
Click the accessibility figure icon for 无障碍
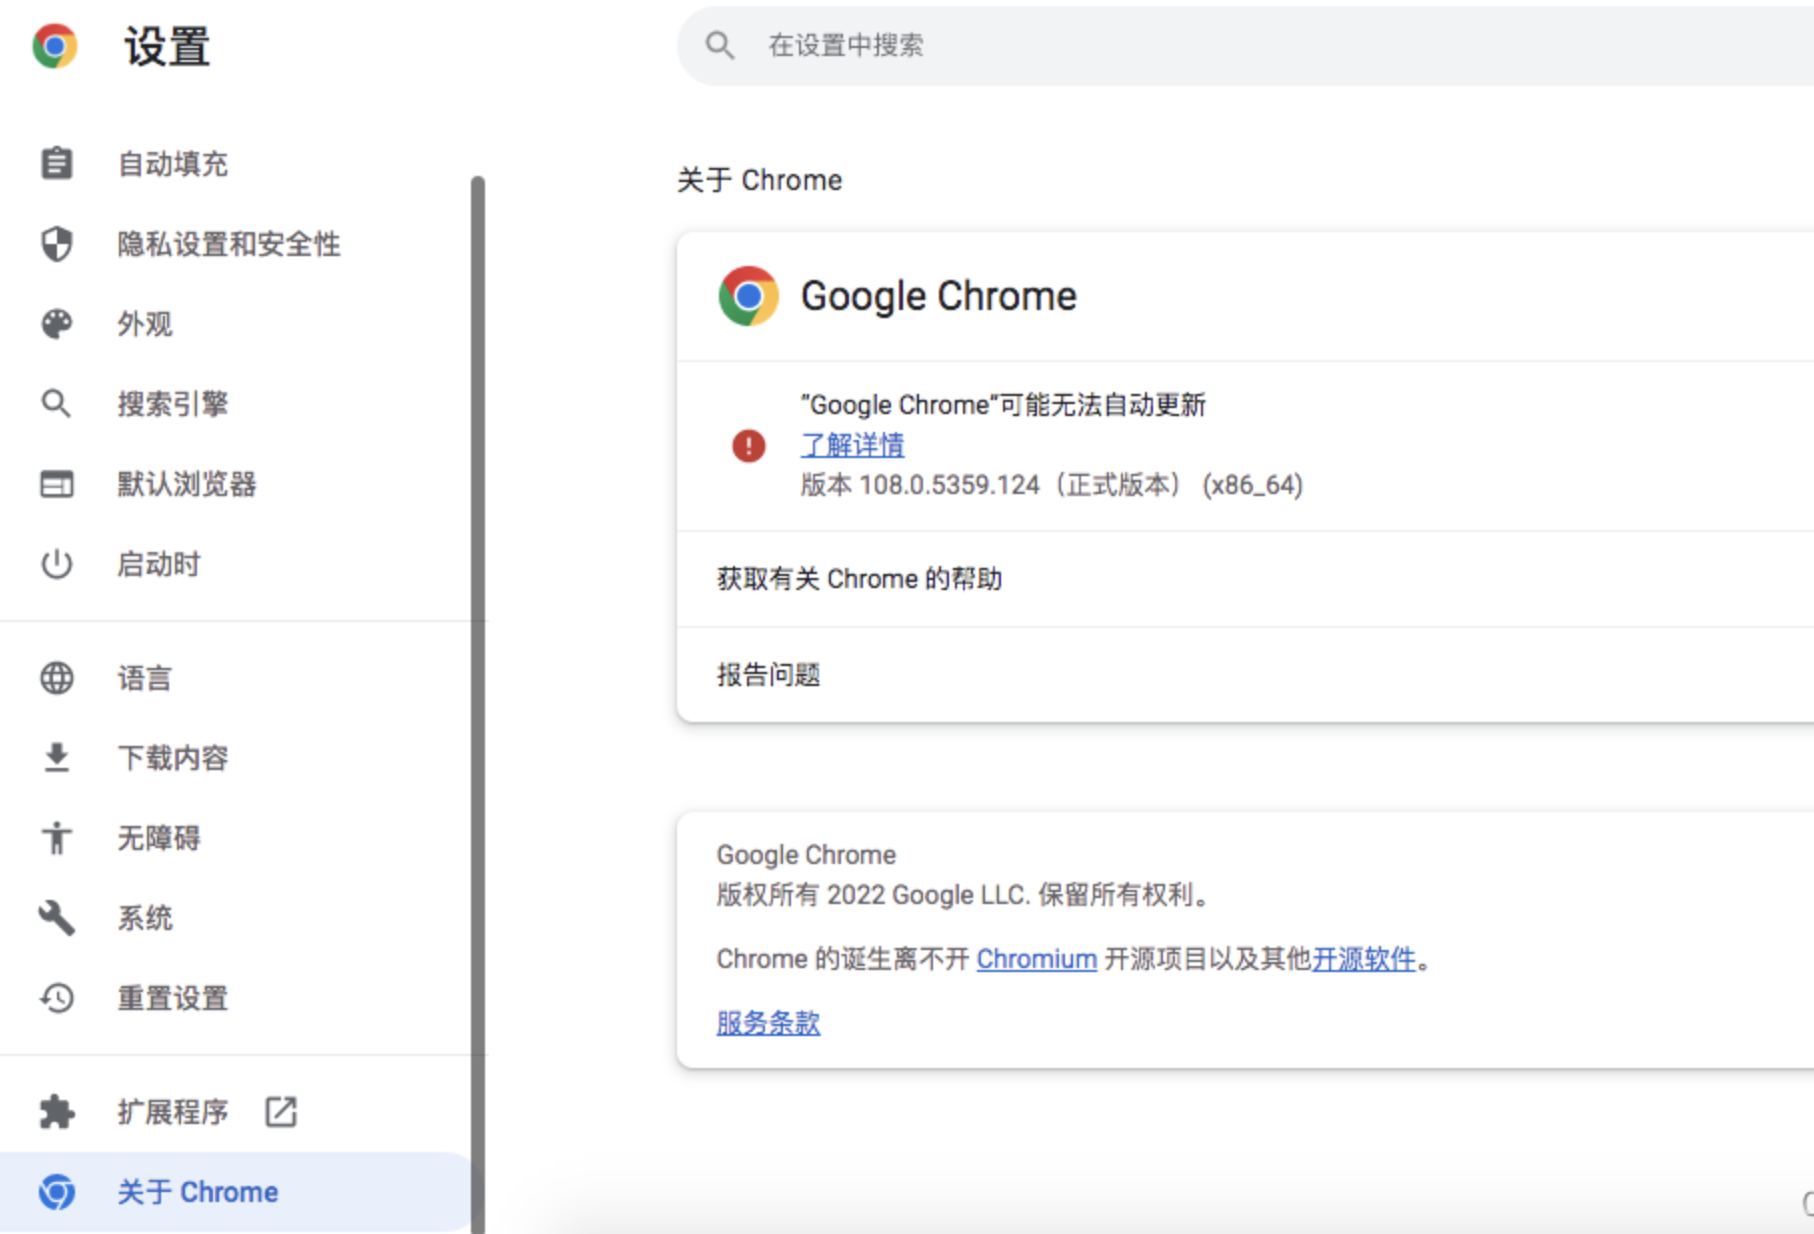click(56, 838)
